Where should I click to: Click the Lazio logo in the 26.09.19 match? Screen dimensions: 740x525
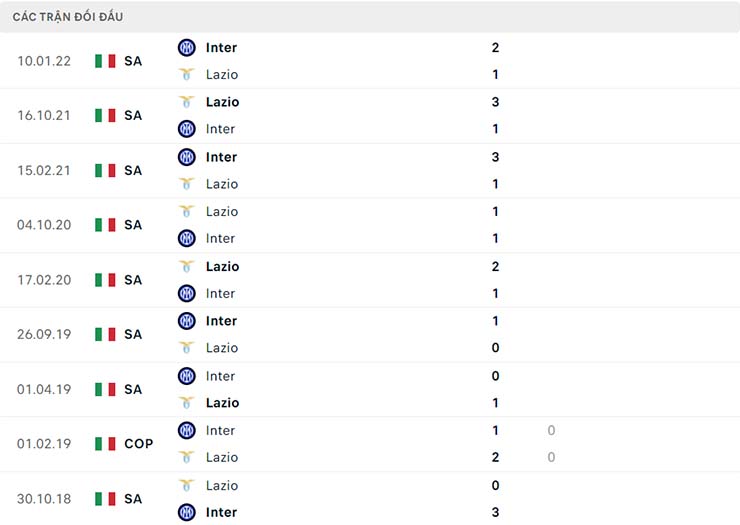tap(186, 348)
